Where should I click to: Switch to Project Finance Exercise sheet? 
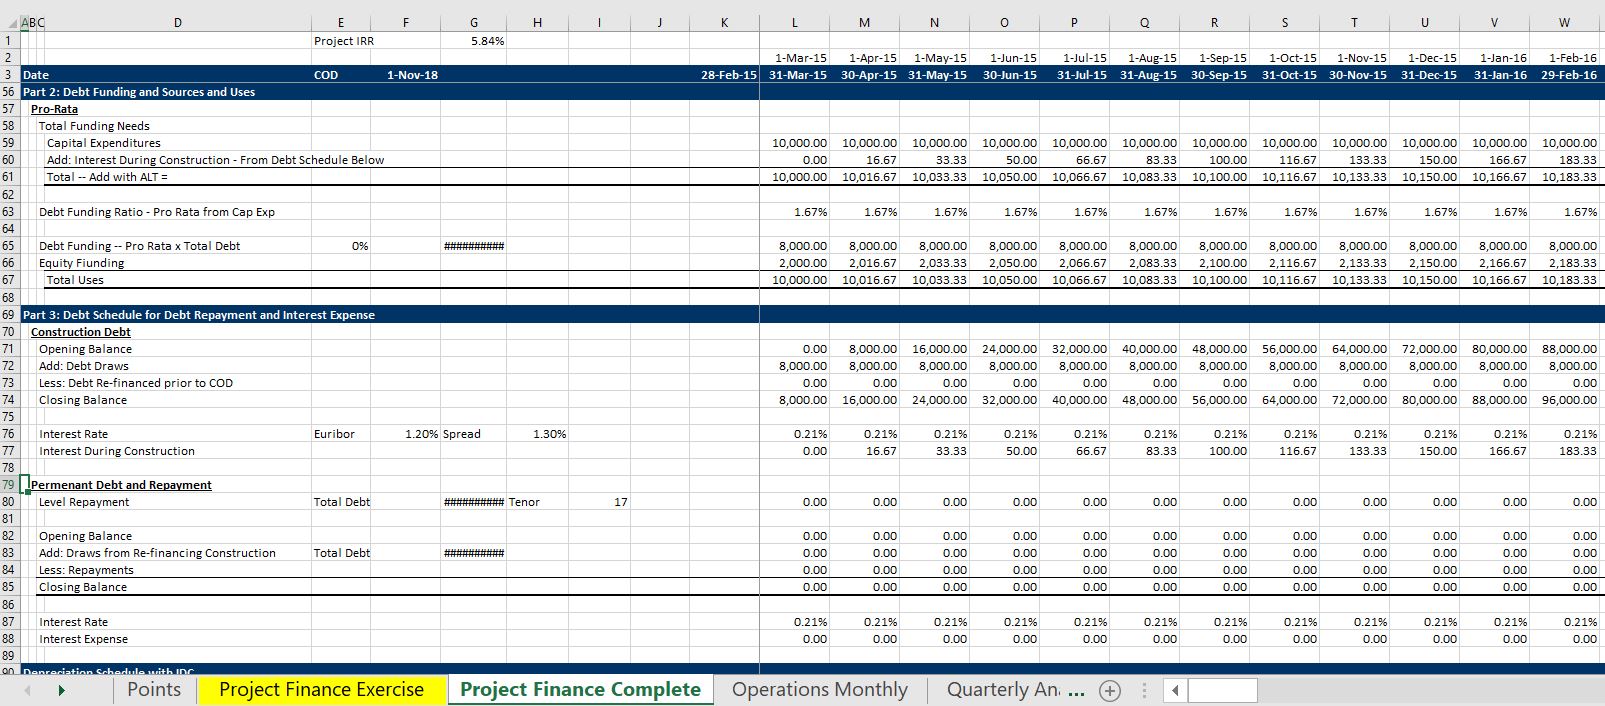point(321,689)
